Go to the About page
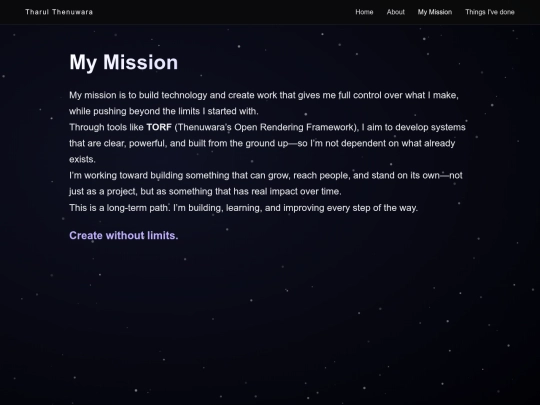Viewport: 540px width, 405px height. (x=395, y=12)
